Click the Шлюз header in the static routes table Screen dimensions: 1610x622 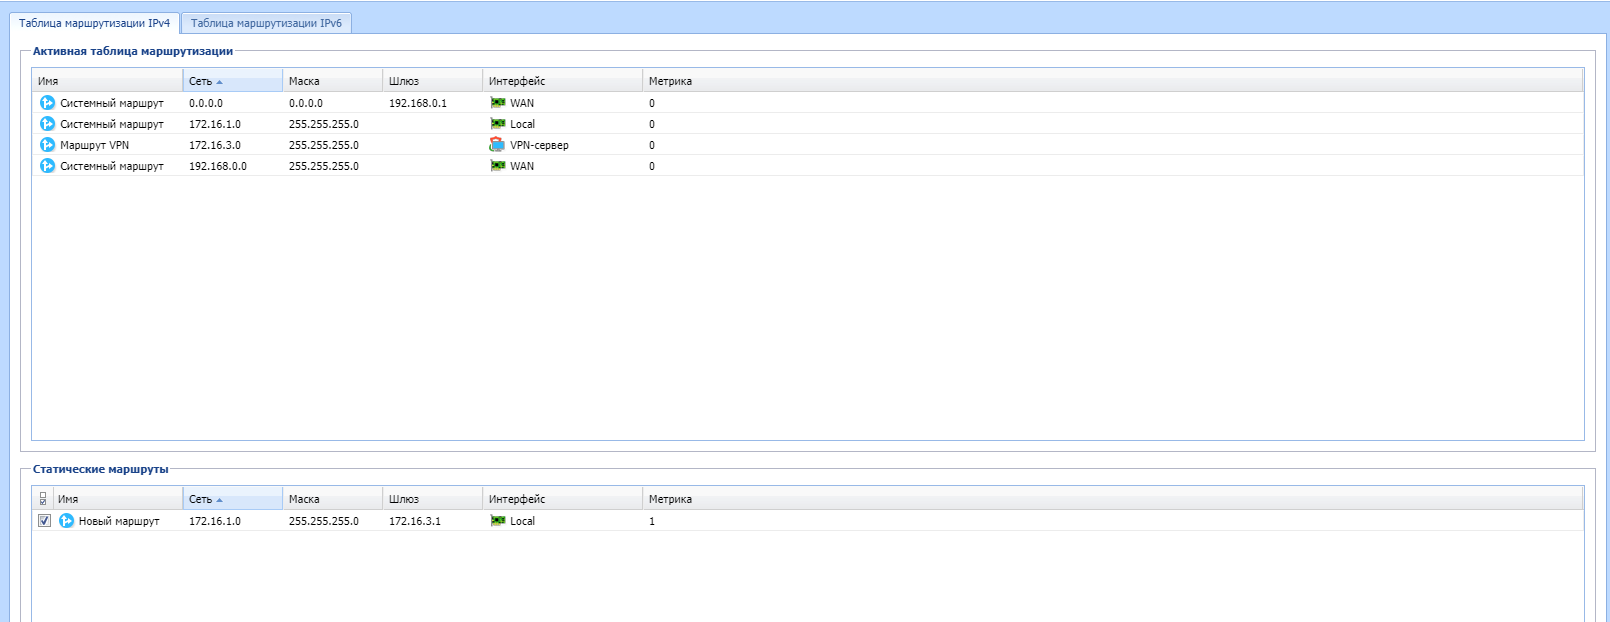point(433,499)
